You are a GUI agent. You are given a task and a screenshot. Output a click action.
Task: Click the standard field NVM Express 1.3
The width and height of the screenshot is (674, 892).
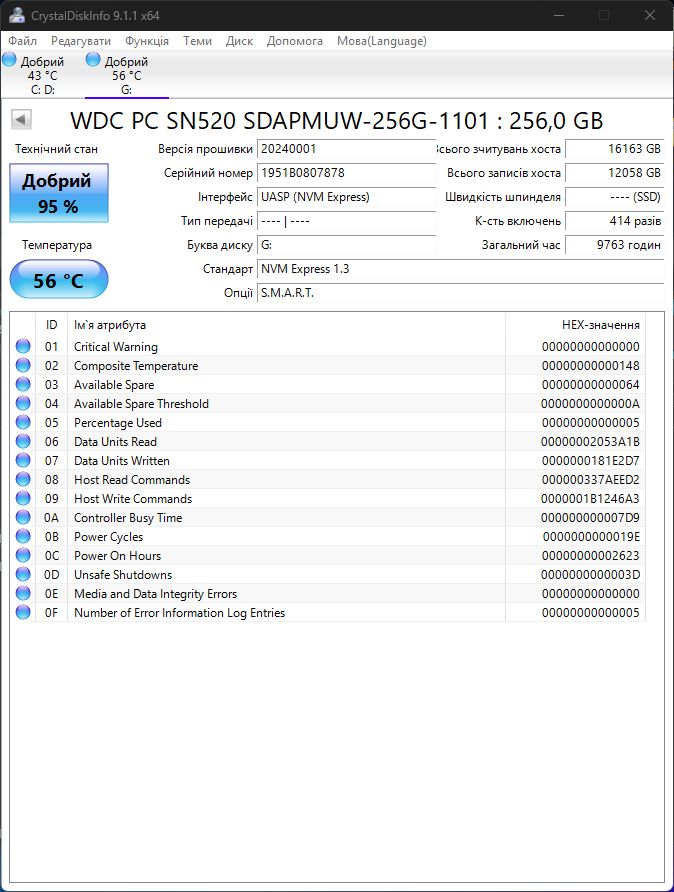(460, 269)
